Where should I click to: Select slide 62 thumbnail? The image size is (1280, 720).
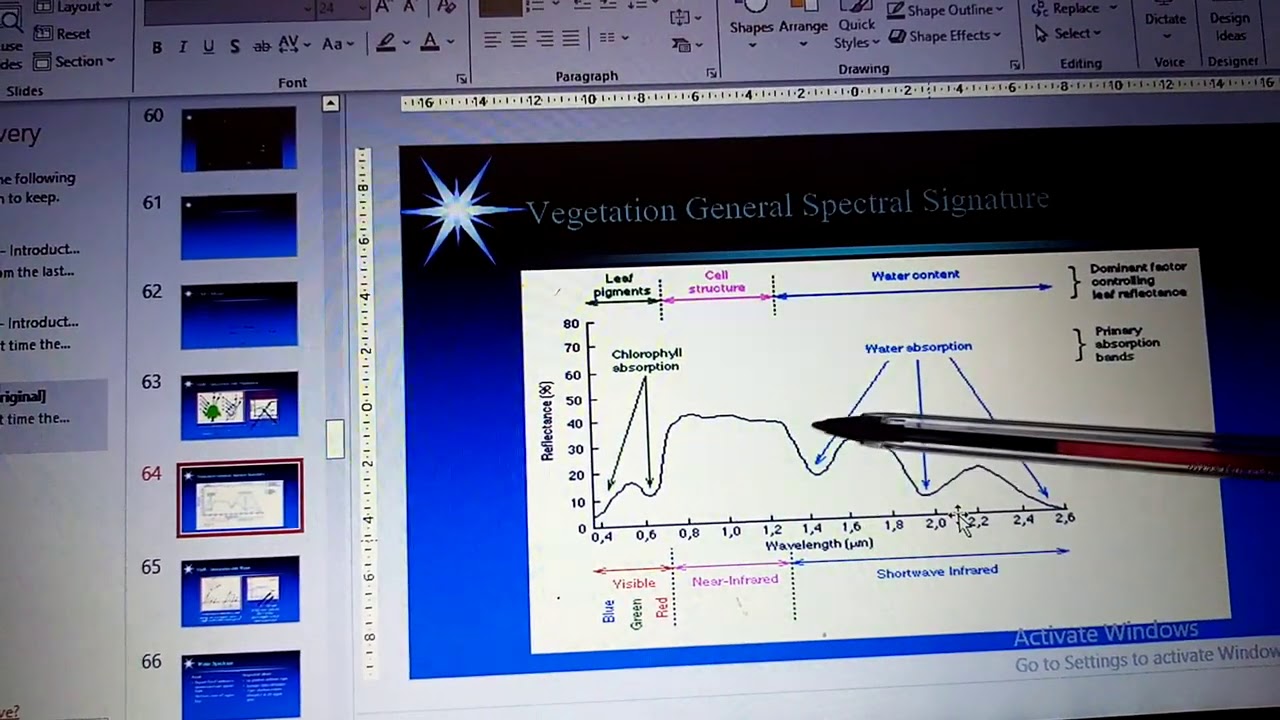[x=239, y=315]
